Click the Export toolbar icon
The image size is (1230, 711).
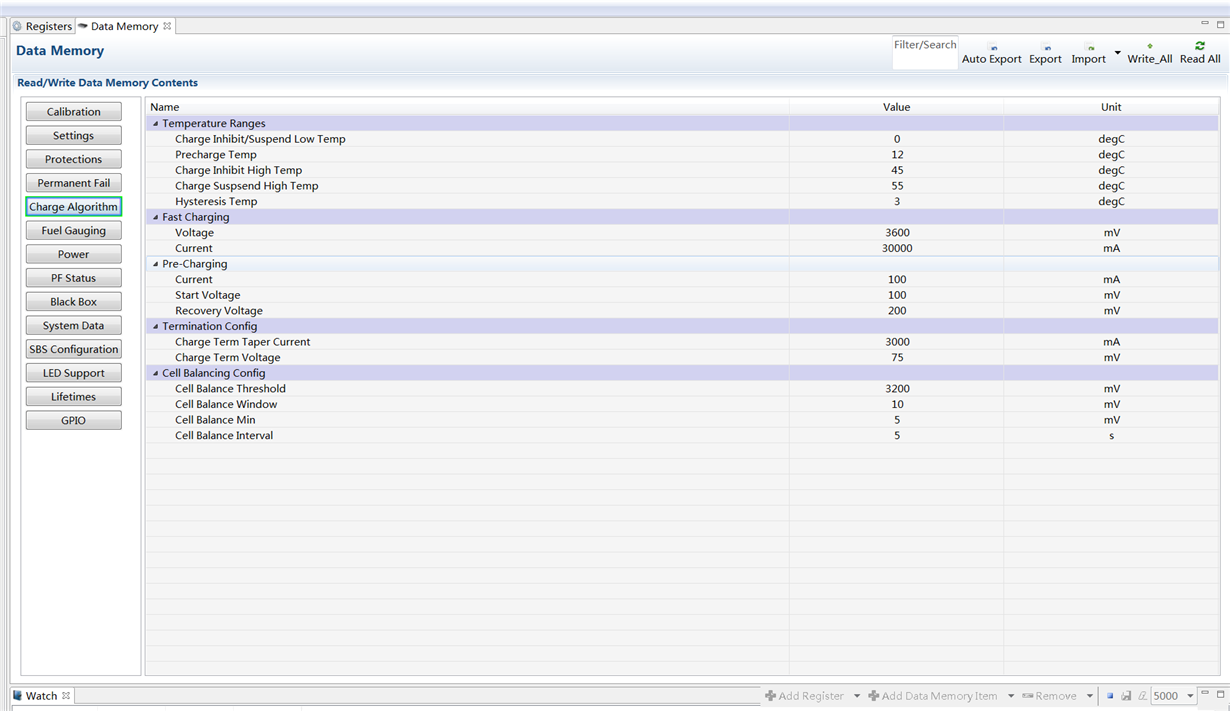(x=1046, y=47)
